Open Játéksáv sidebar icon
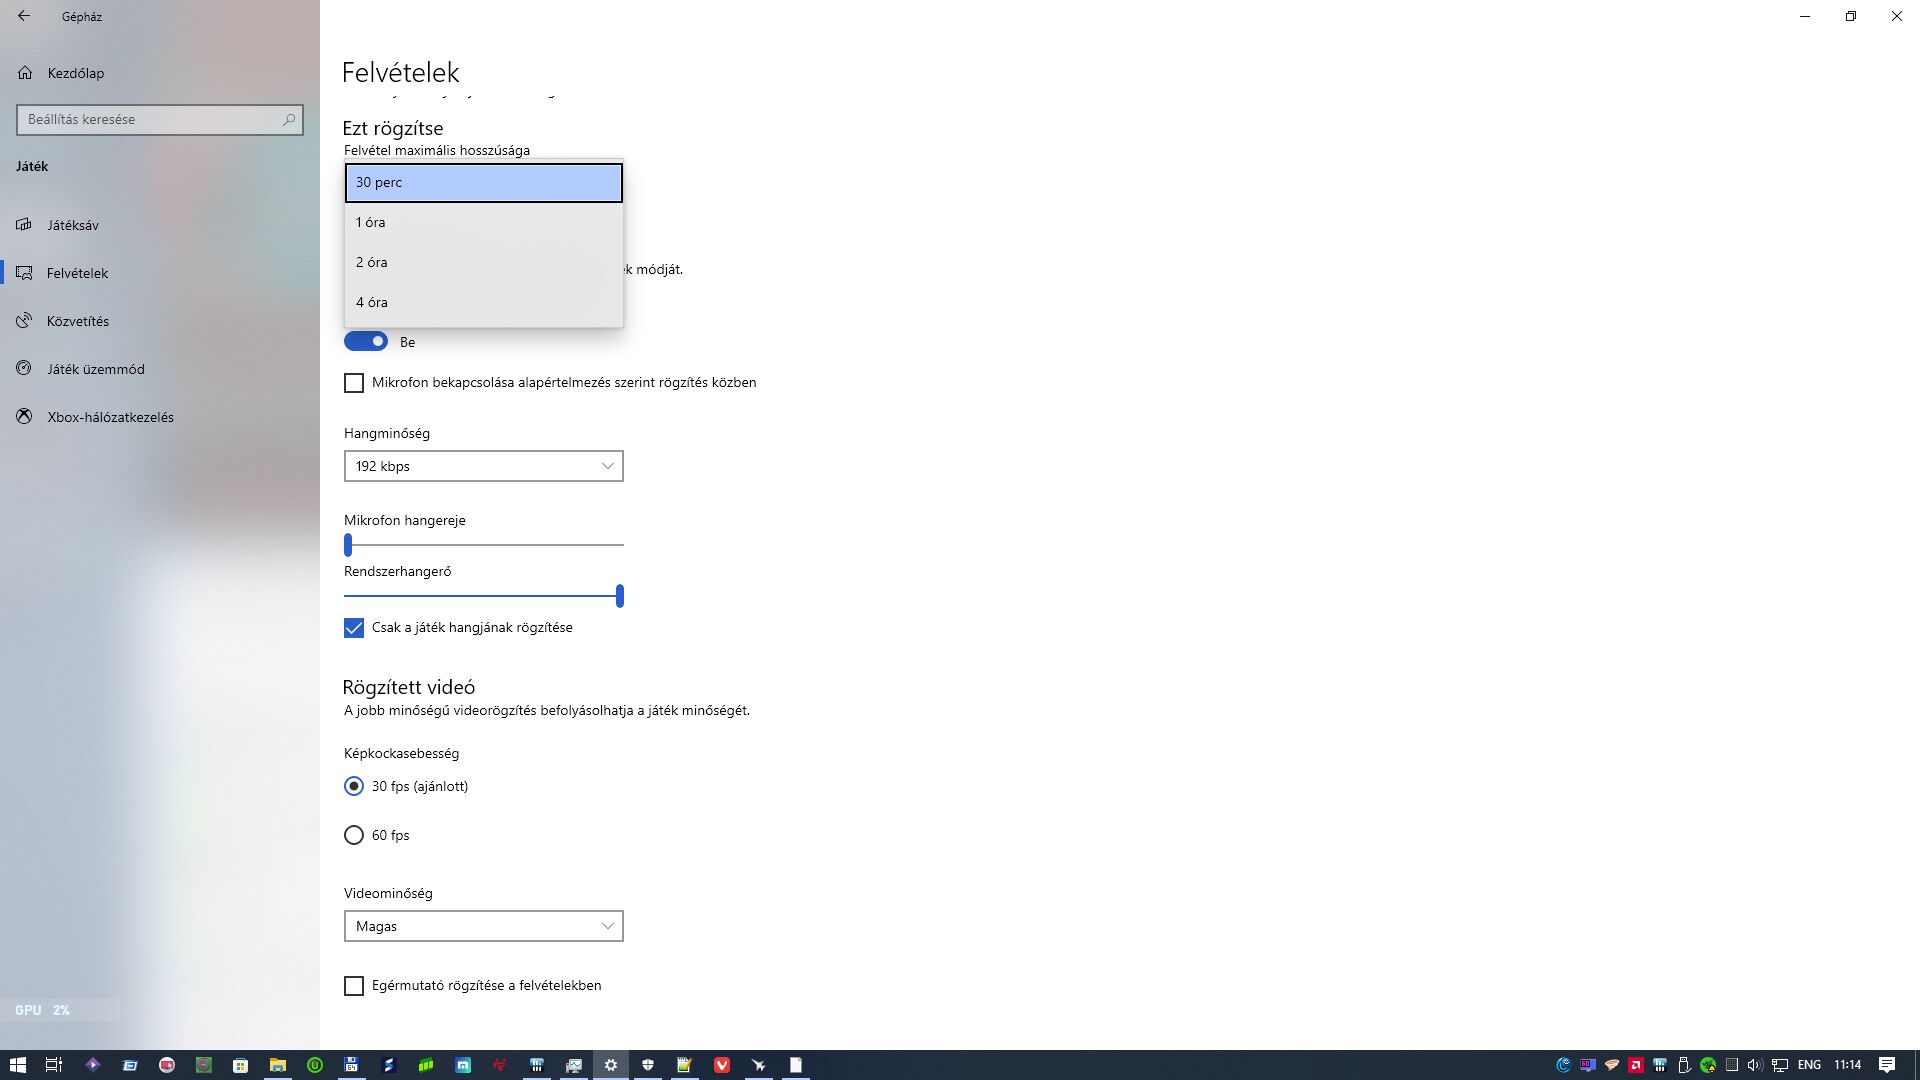This screenshot has height=1080, width=1920. [25, 225]
